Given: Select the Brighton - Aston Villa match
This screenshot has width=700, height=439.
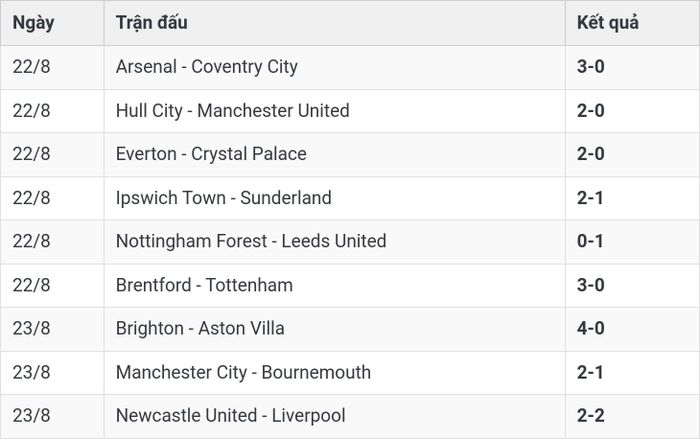Looking at the screenshot, I should [x=200, y=328].
